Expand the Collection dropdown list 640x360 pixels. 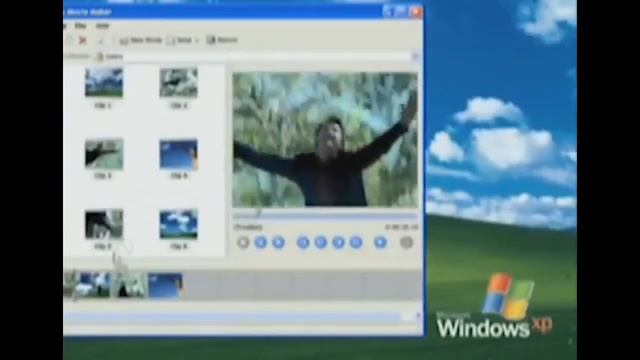pos(415,56)
